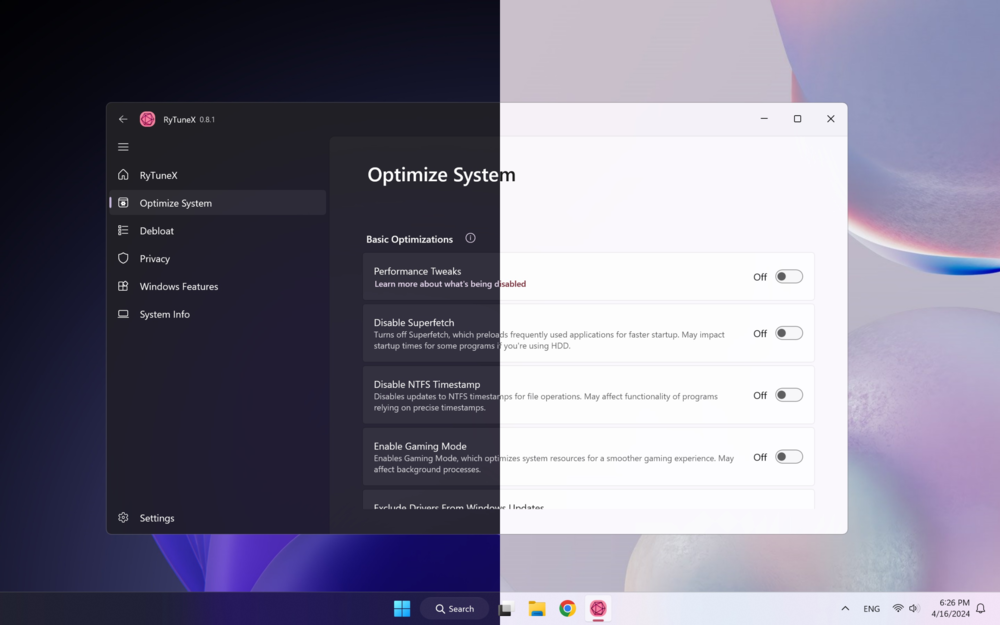Expand hidden icons in the system tray

(x=845, y=608)
